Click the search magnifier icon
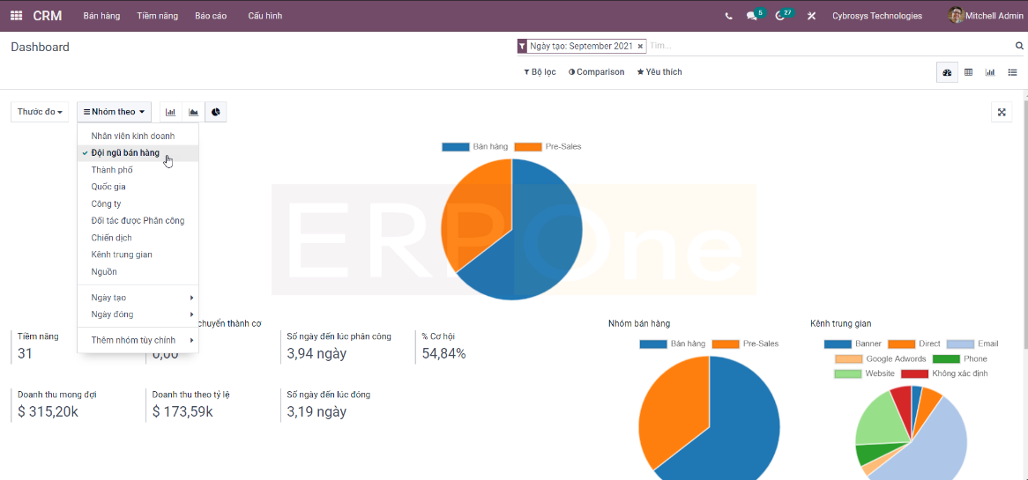The image size is (1028, 480). click(1019, 46)
